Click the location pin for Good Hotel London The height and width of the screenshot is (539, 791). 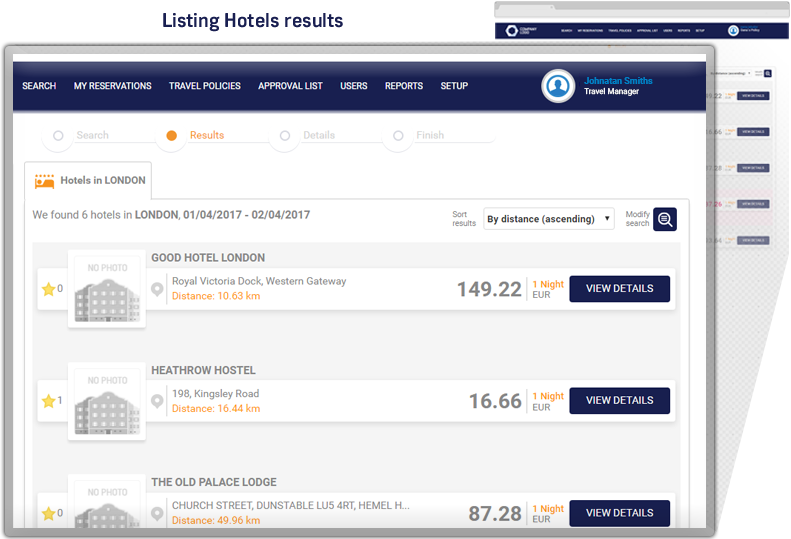tap(157, 289)
